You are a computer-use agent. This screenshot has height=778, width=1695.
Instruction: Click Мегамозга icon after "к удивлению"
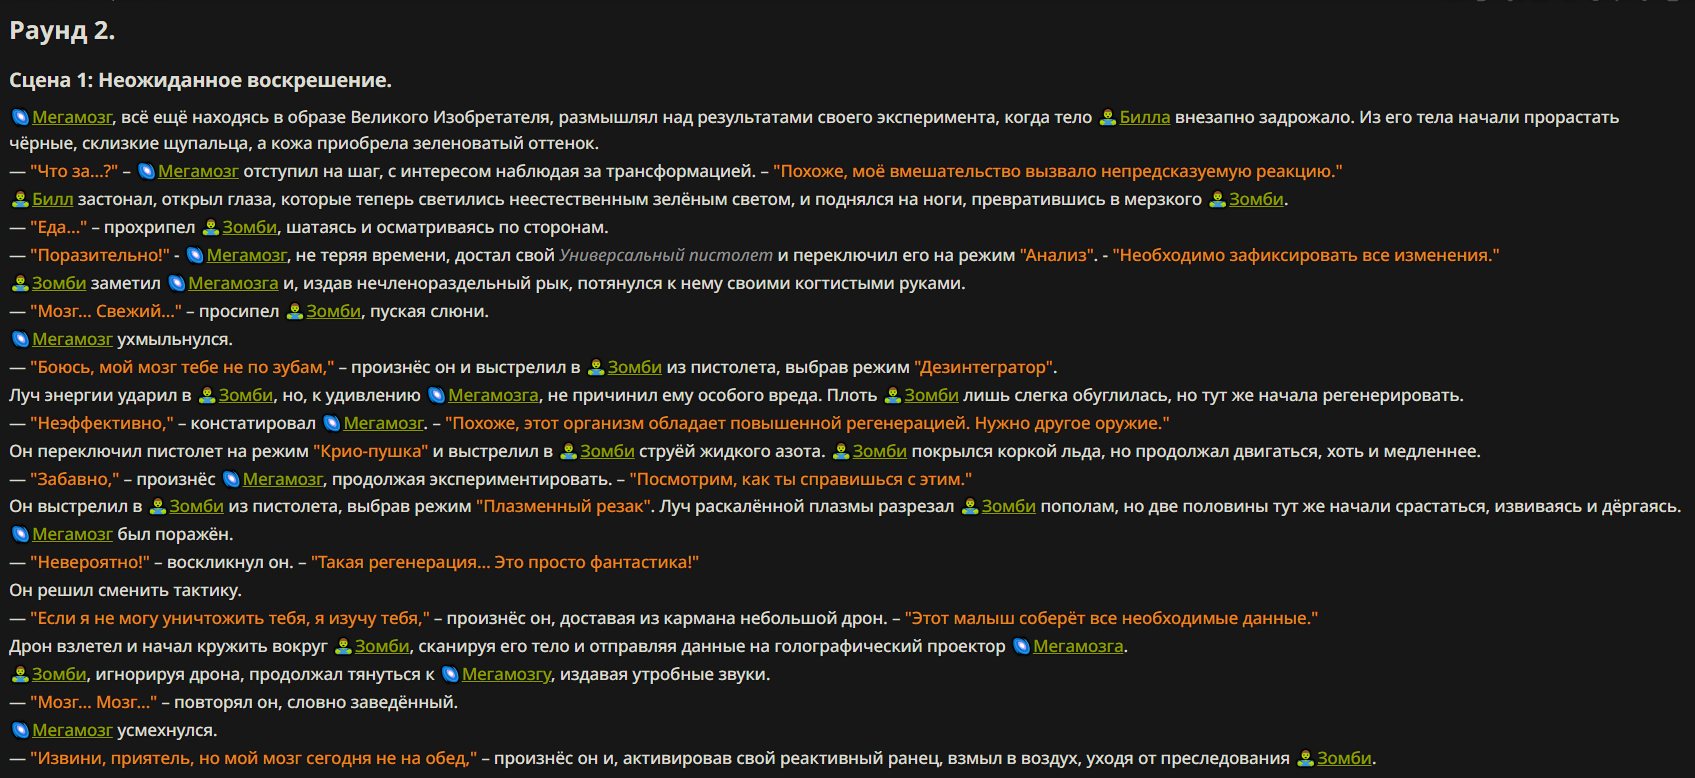point(436,395)
